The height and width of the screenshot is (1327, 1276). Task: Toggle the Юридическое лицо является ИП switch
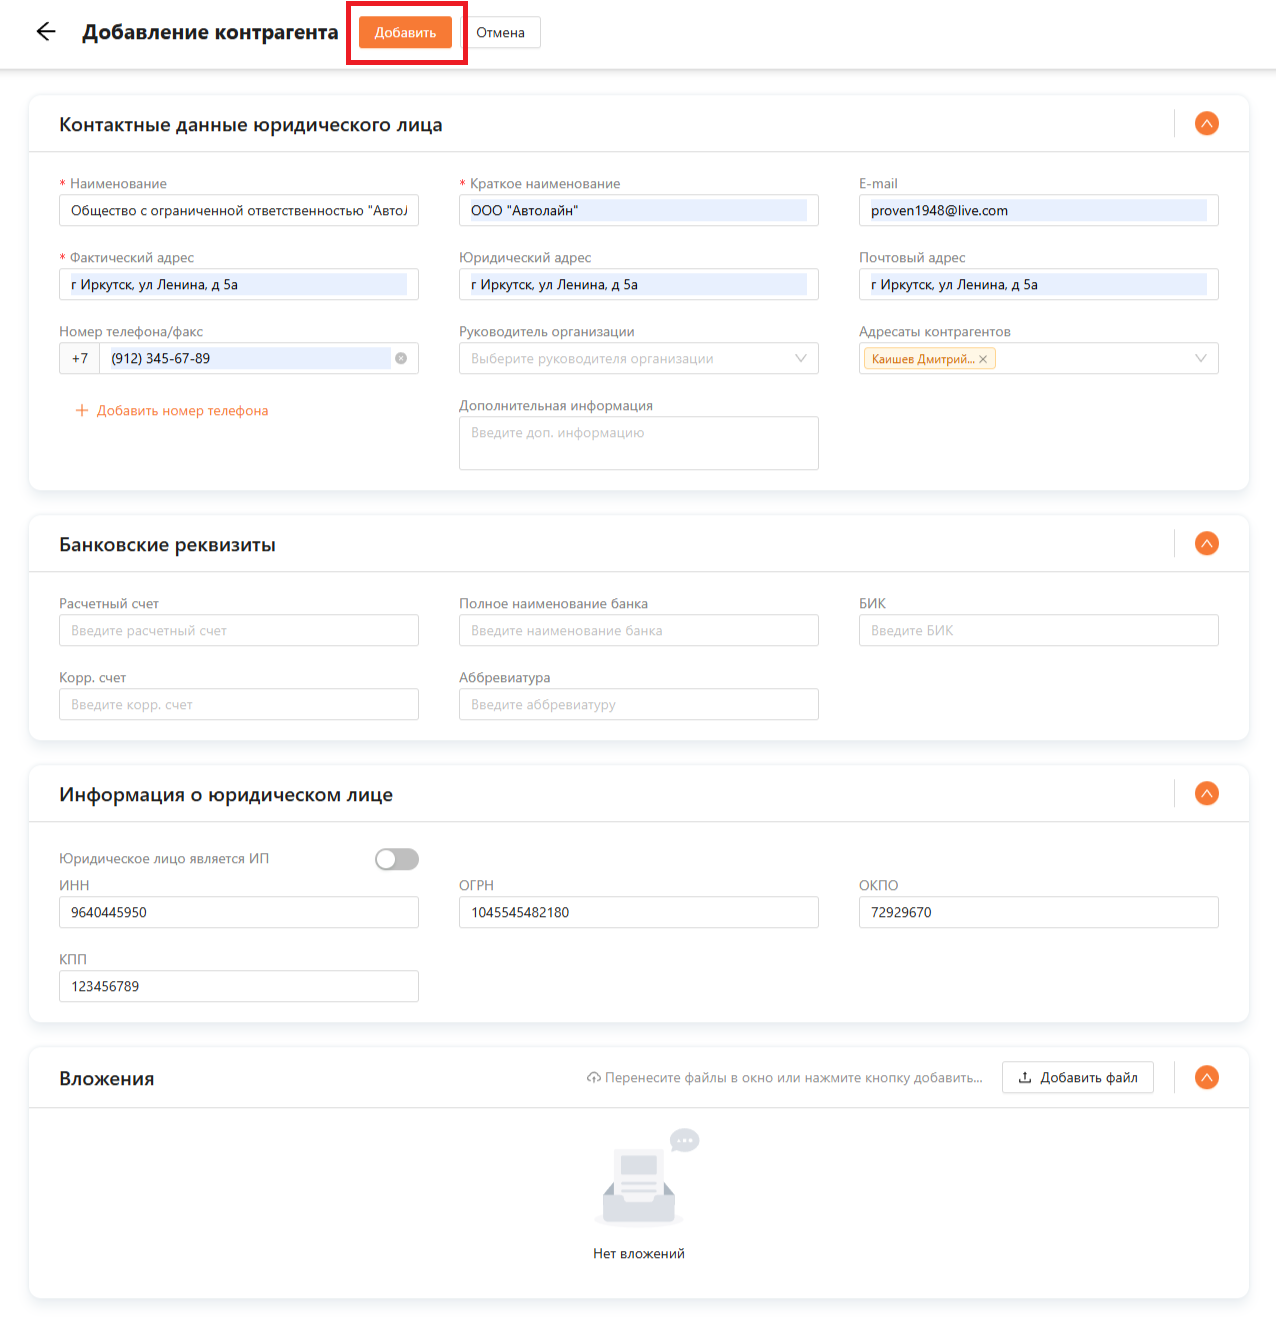tap(397, 859)
